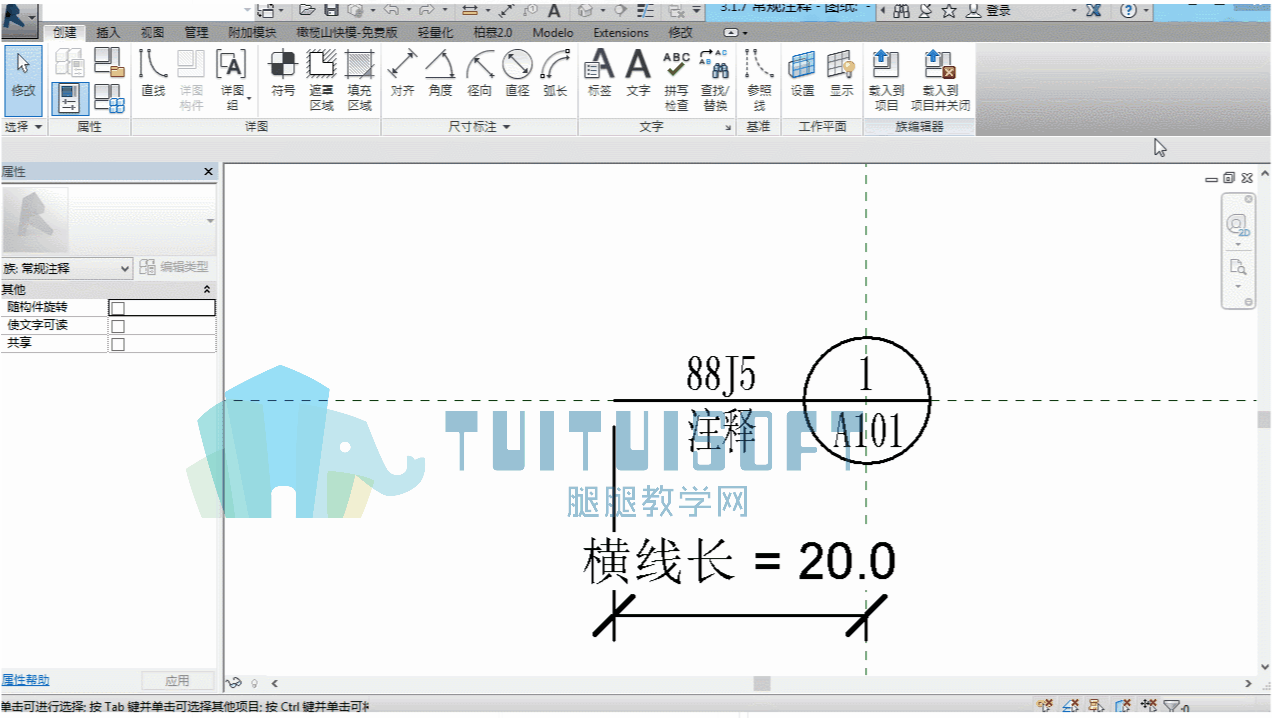Screen dimensions: 1272x718
Task: Open the 族: 常规注释 family dropdown
Action: (67, 268)
